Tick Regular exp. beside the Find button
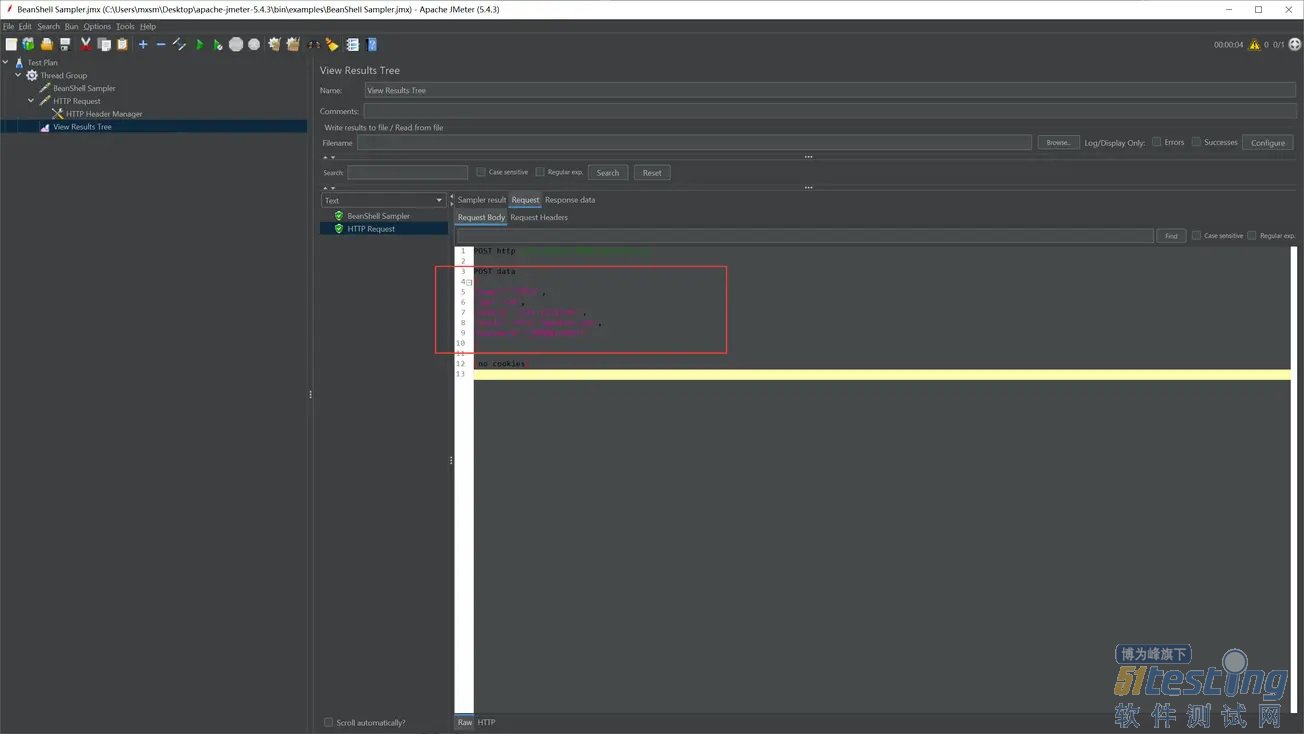This screenshot has height=734, width=1304. (1252, 236)
